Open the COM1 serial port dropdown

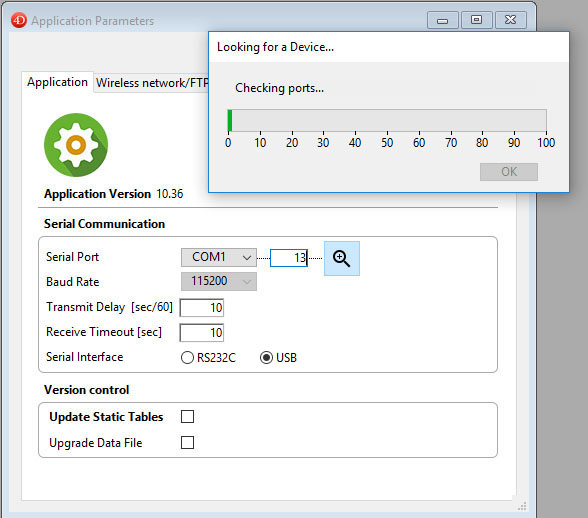click(x=219, y=257)
